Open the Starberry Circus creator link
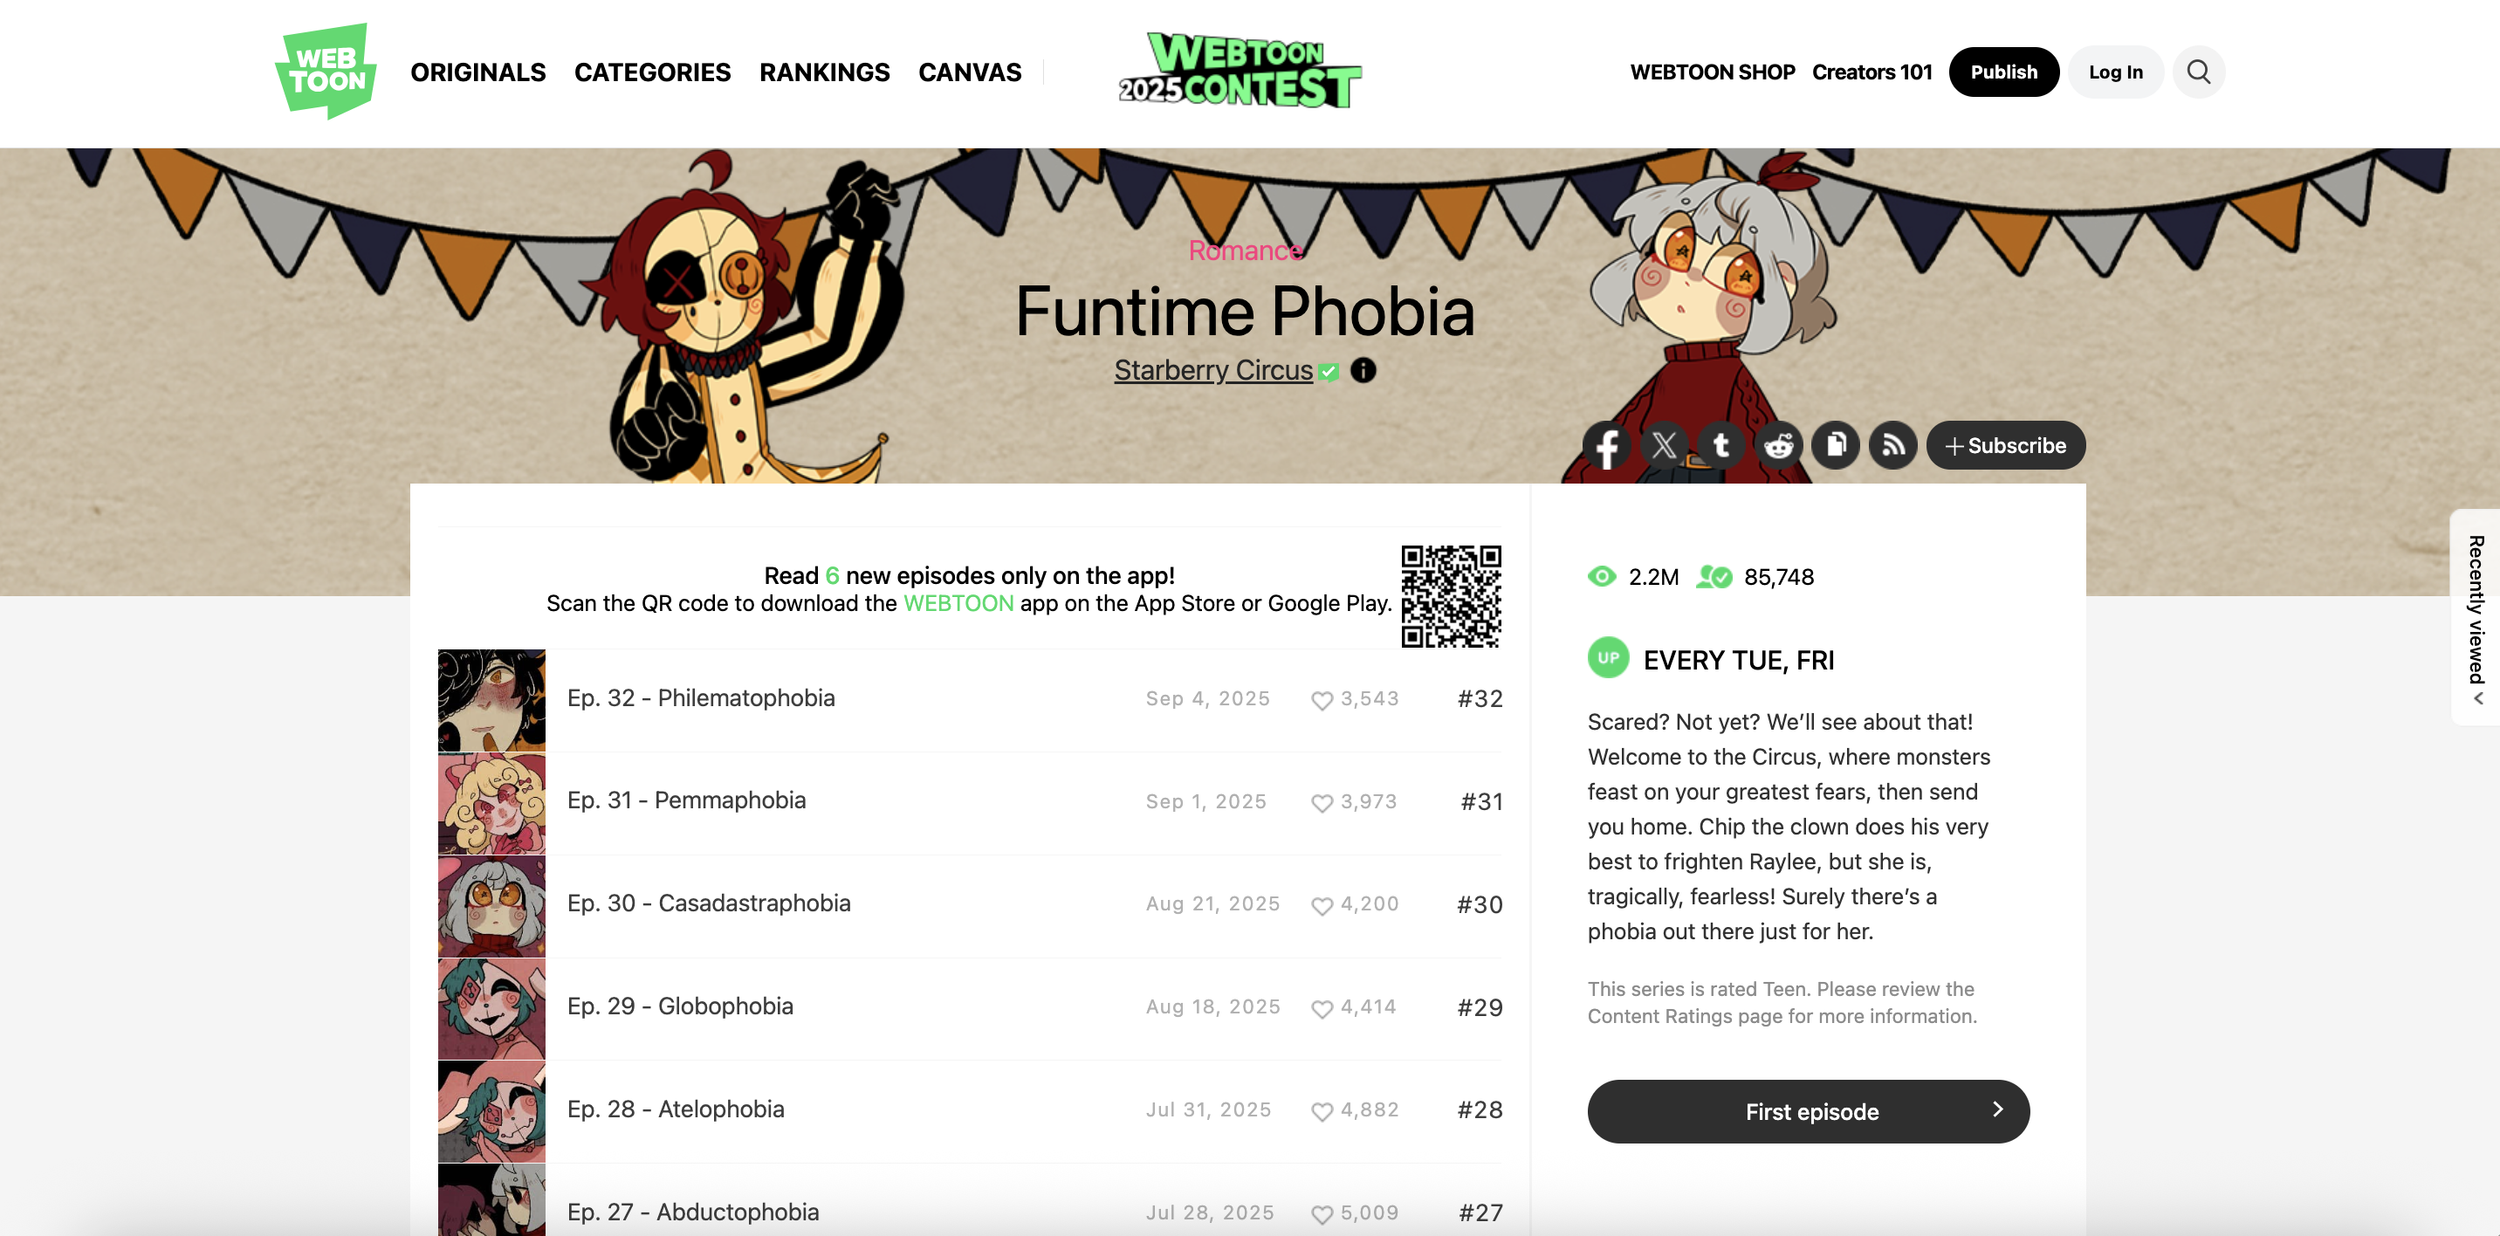The image size is (2500, 1236). click(x=1213, y=370)
